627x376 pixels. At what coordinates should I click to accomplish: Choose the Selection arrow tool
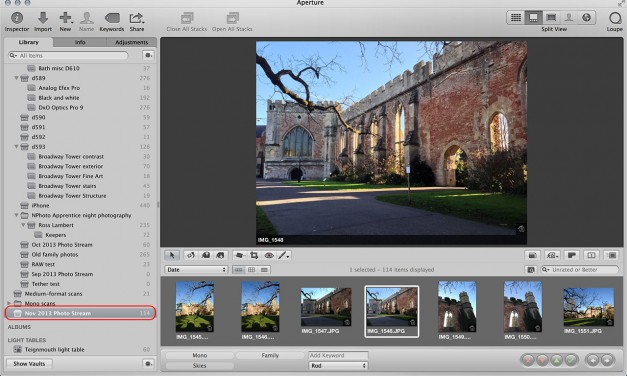[x=172, y=255]
